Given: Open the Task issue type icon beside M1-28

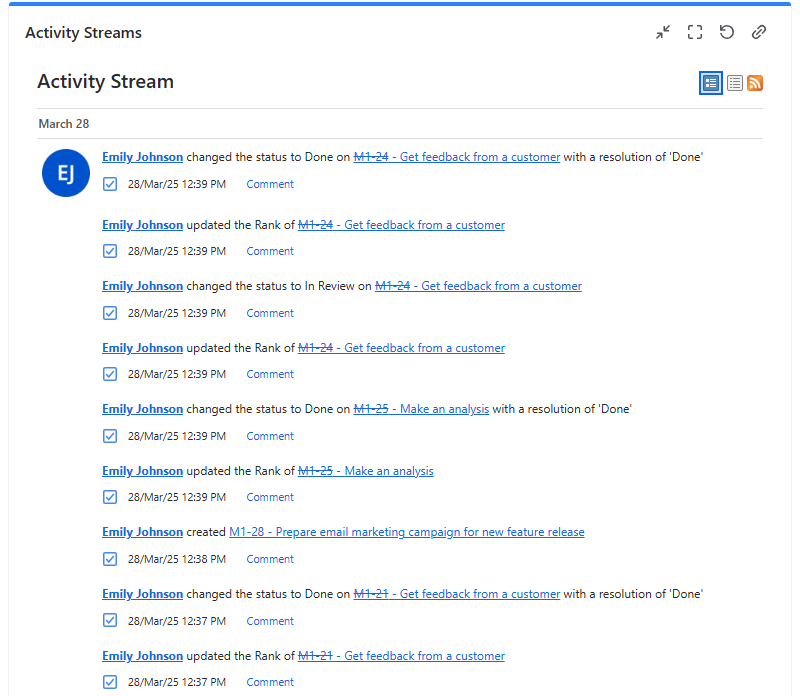Looking at the screenshot, I should pos(110,559).
